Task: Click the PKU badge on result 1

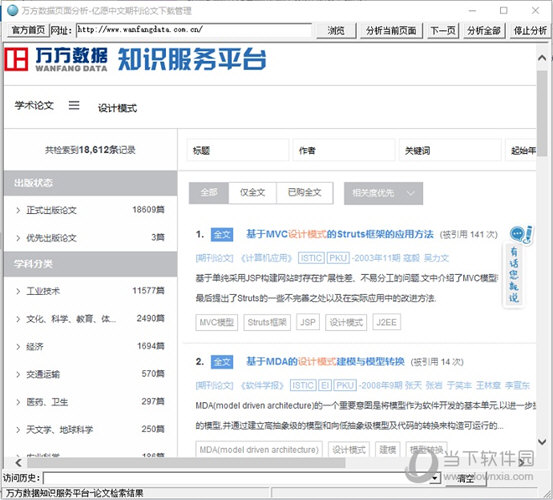Action: click(x=338, y=258)
